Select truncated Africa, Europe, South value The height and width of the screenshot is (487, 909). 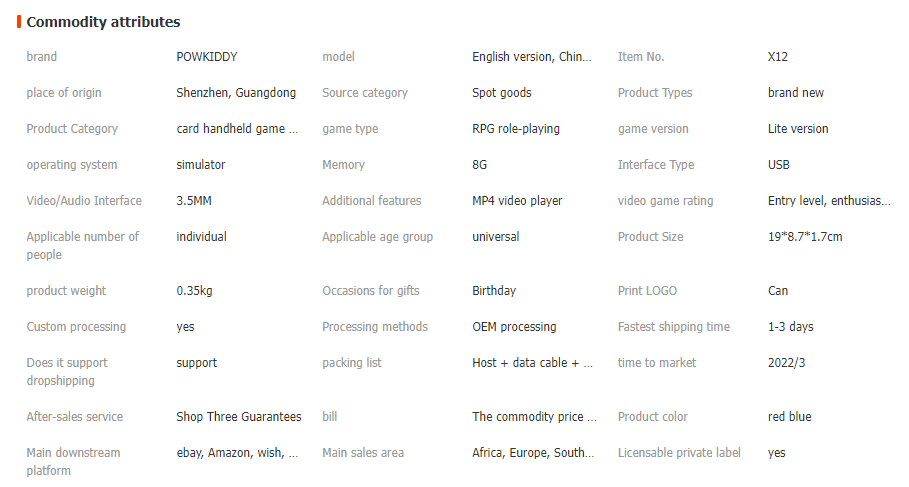coord(533,453)
